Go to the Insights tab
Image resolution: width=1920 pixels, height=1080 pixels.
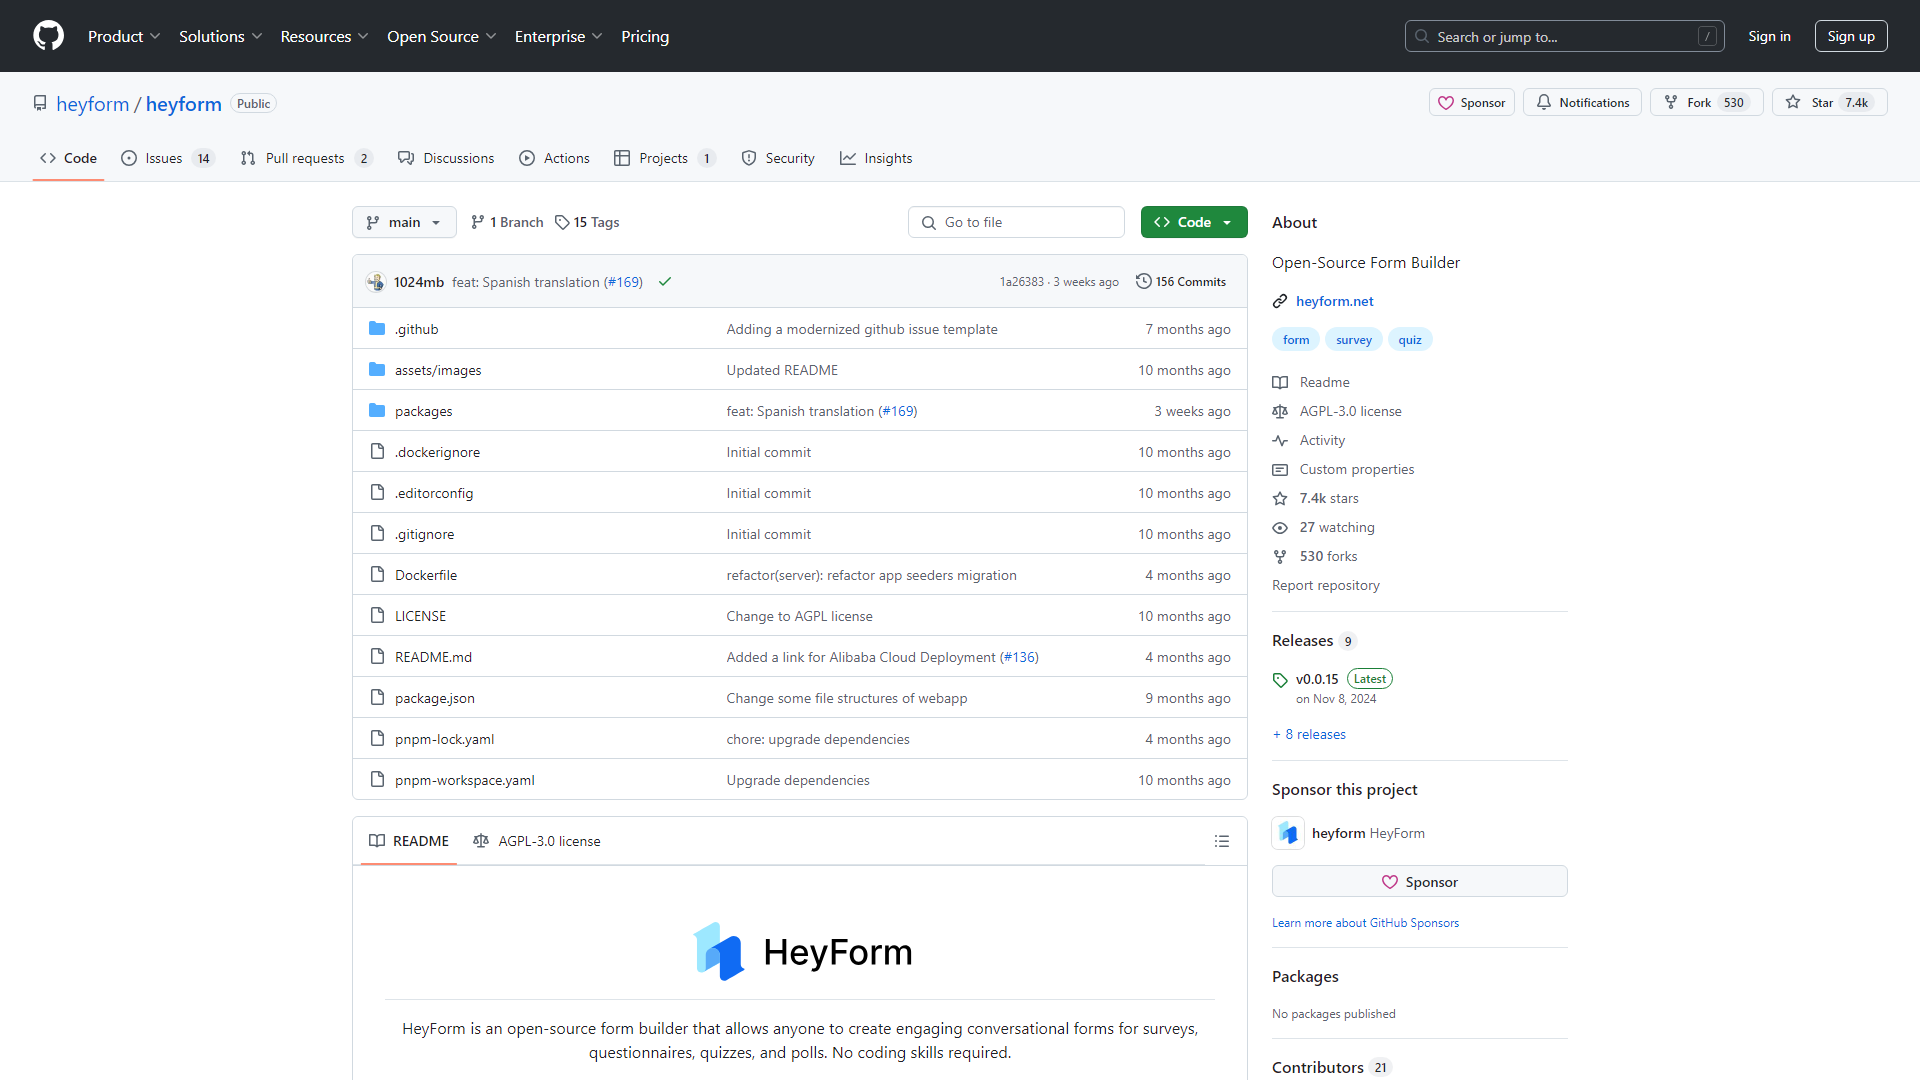pos(876,158)
